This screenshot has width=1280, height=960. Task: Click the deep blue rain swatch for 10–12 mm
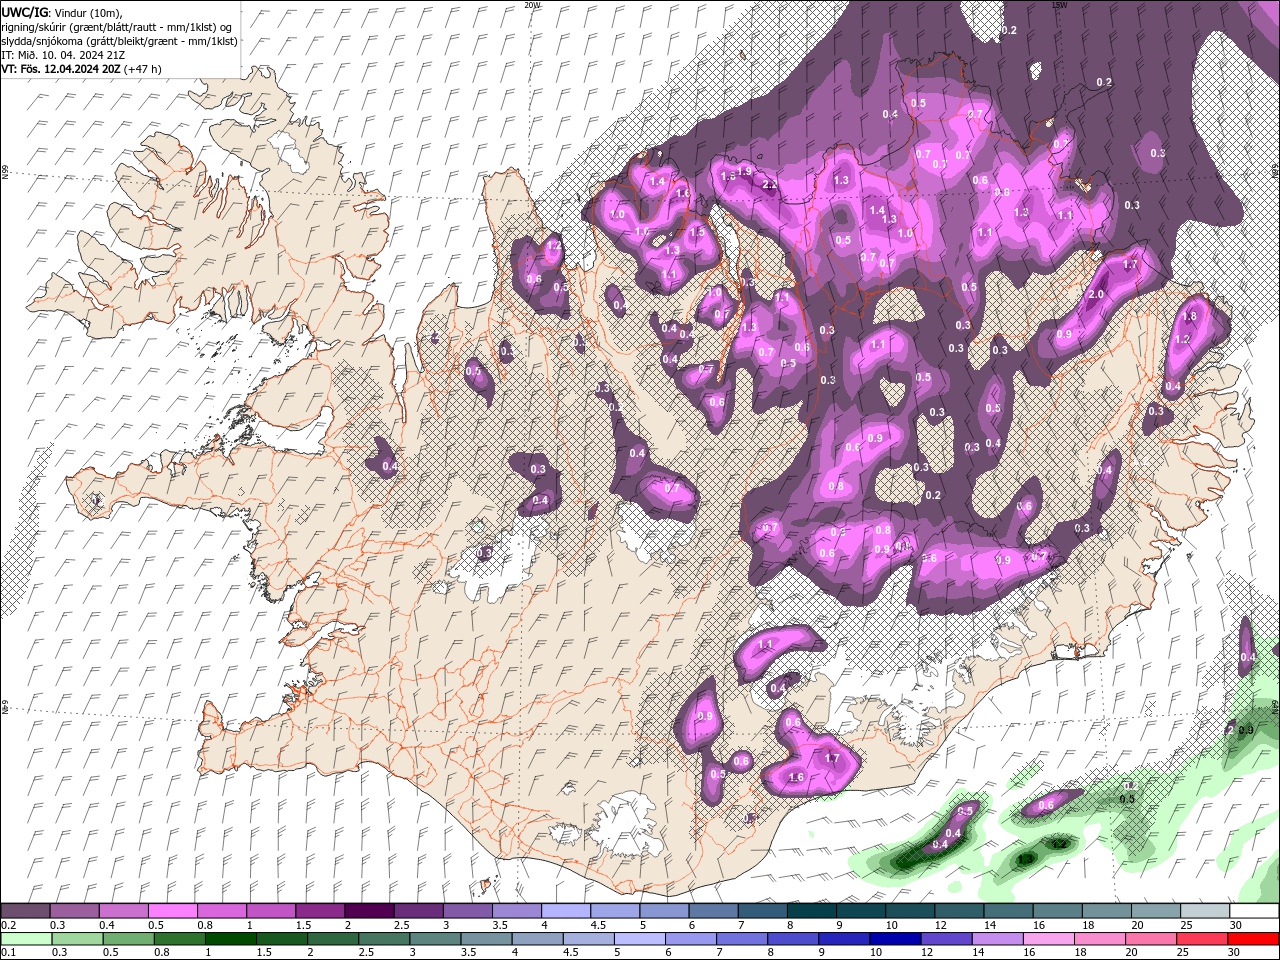tap(896, 940)
